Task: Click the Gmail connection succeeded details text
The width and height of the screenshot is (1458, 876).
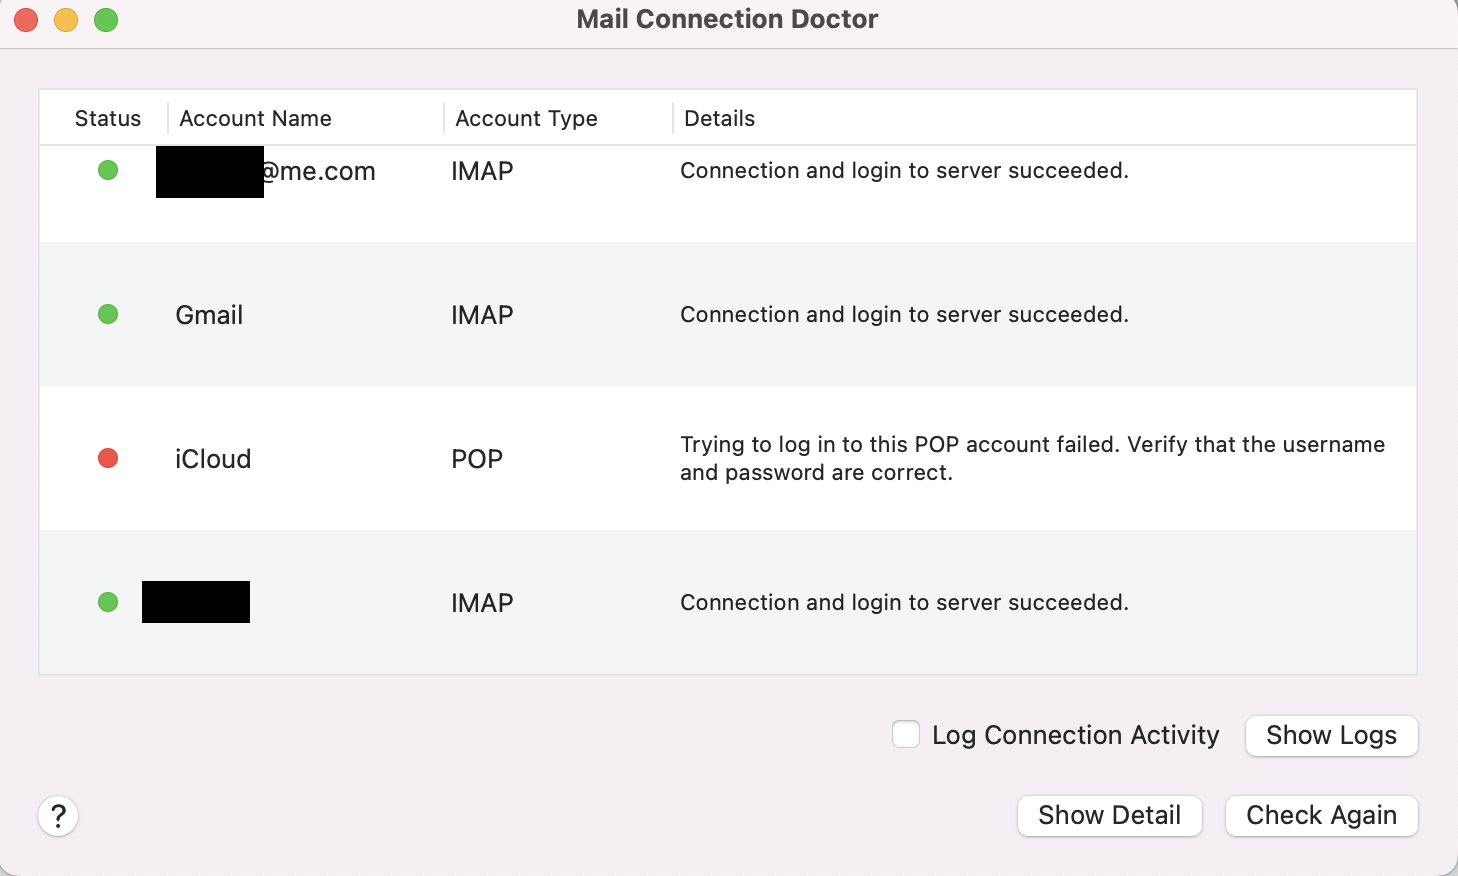Action: [904, 314]
